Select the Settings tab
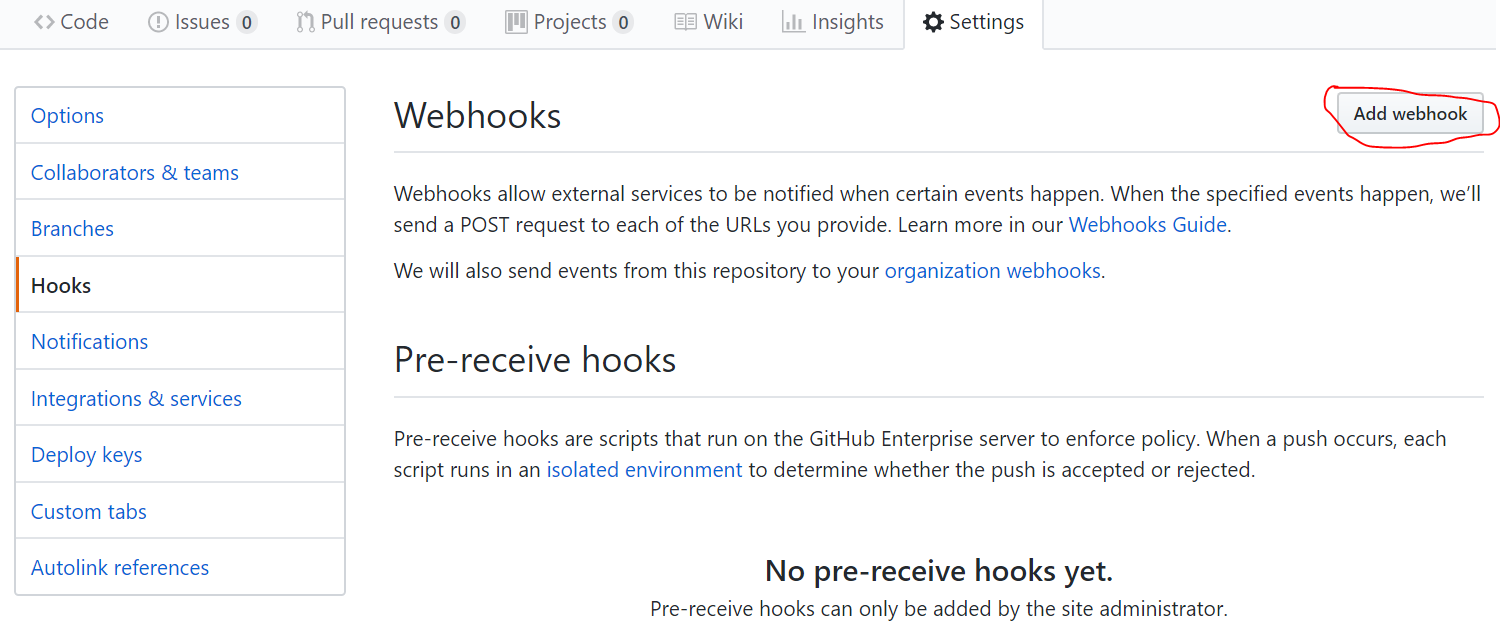This screenshot has width=1500, height=641. pos(973,22)
